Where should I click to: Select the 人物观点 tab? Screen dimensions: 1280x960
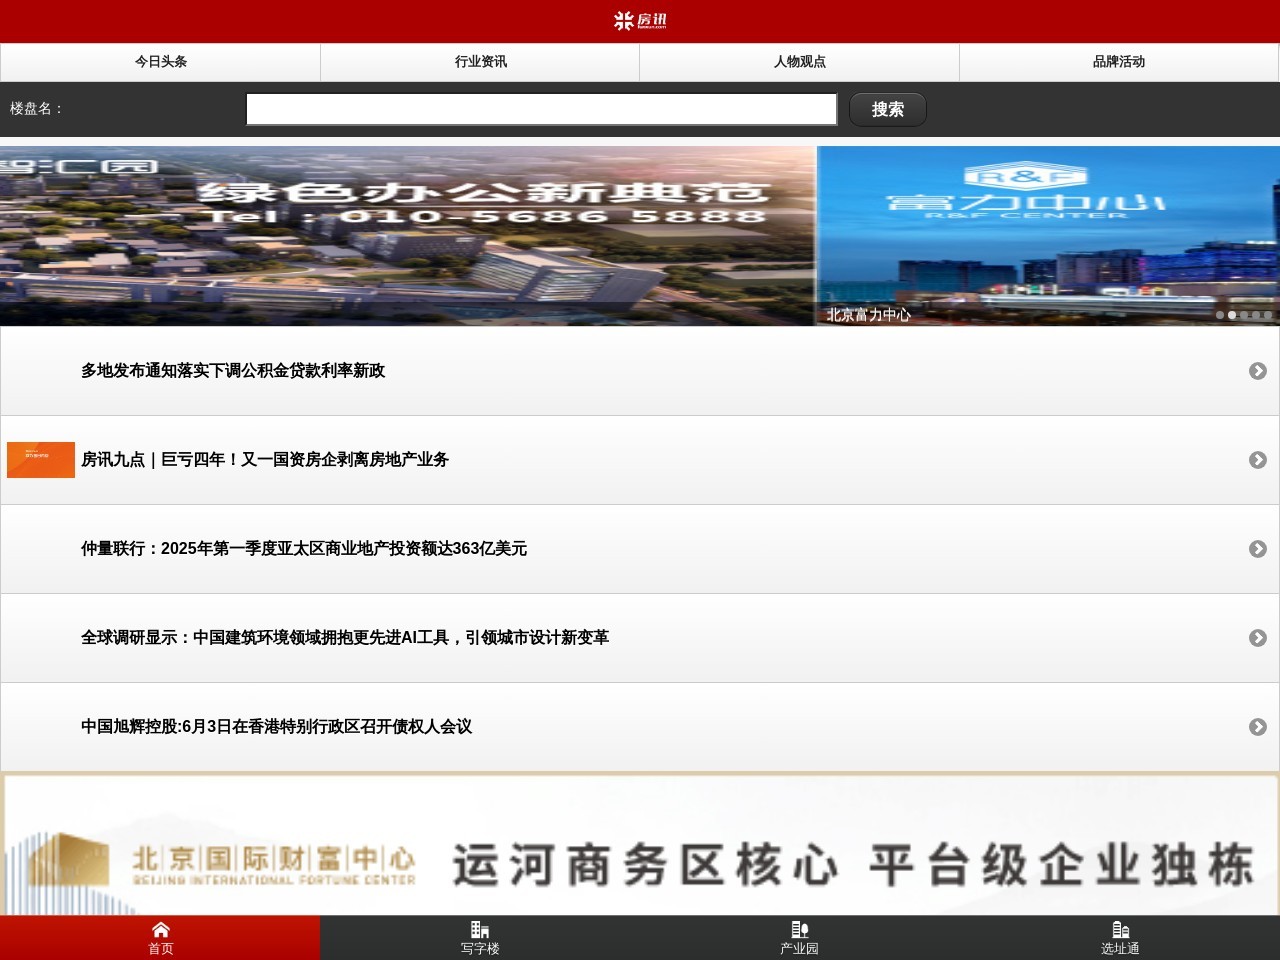point(800,62)
